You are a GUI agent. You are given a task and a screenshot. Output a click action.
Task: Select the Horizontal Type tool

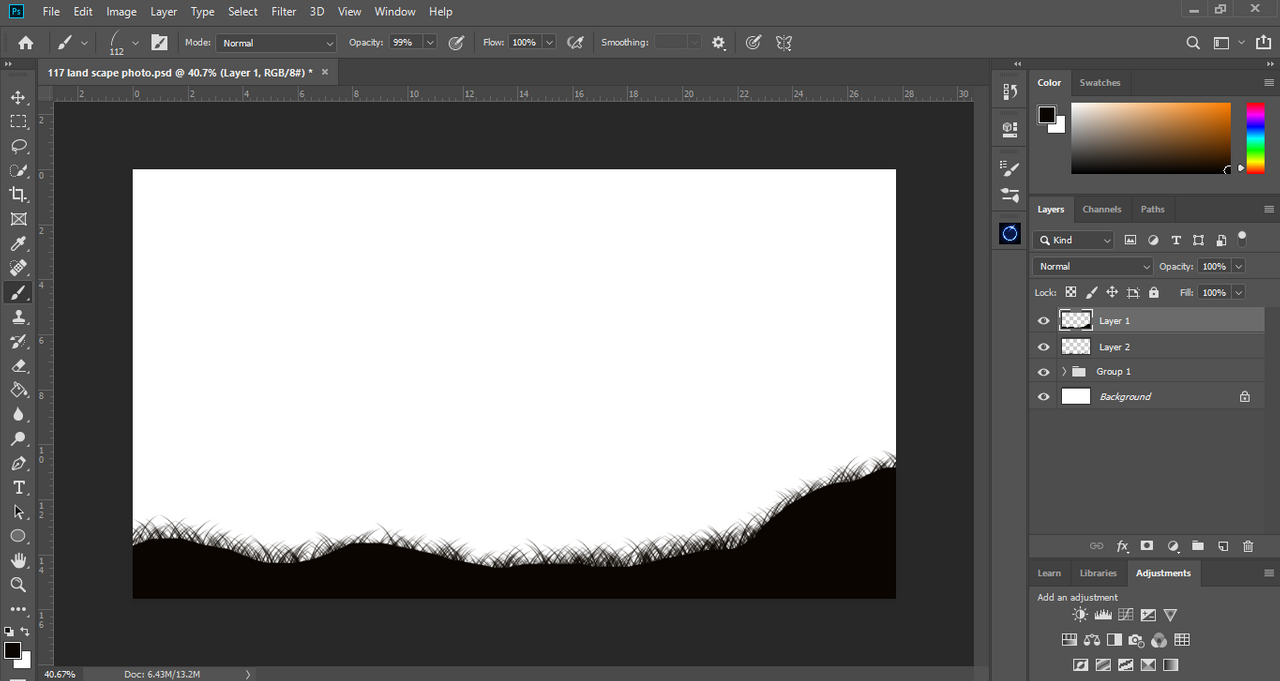point(18,487)
